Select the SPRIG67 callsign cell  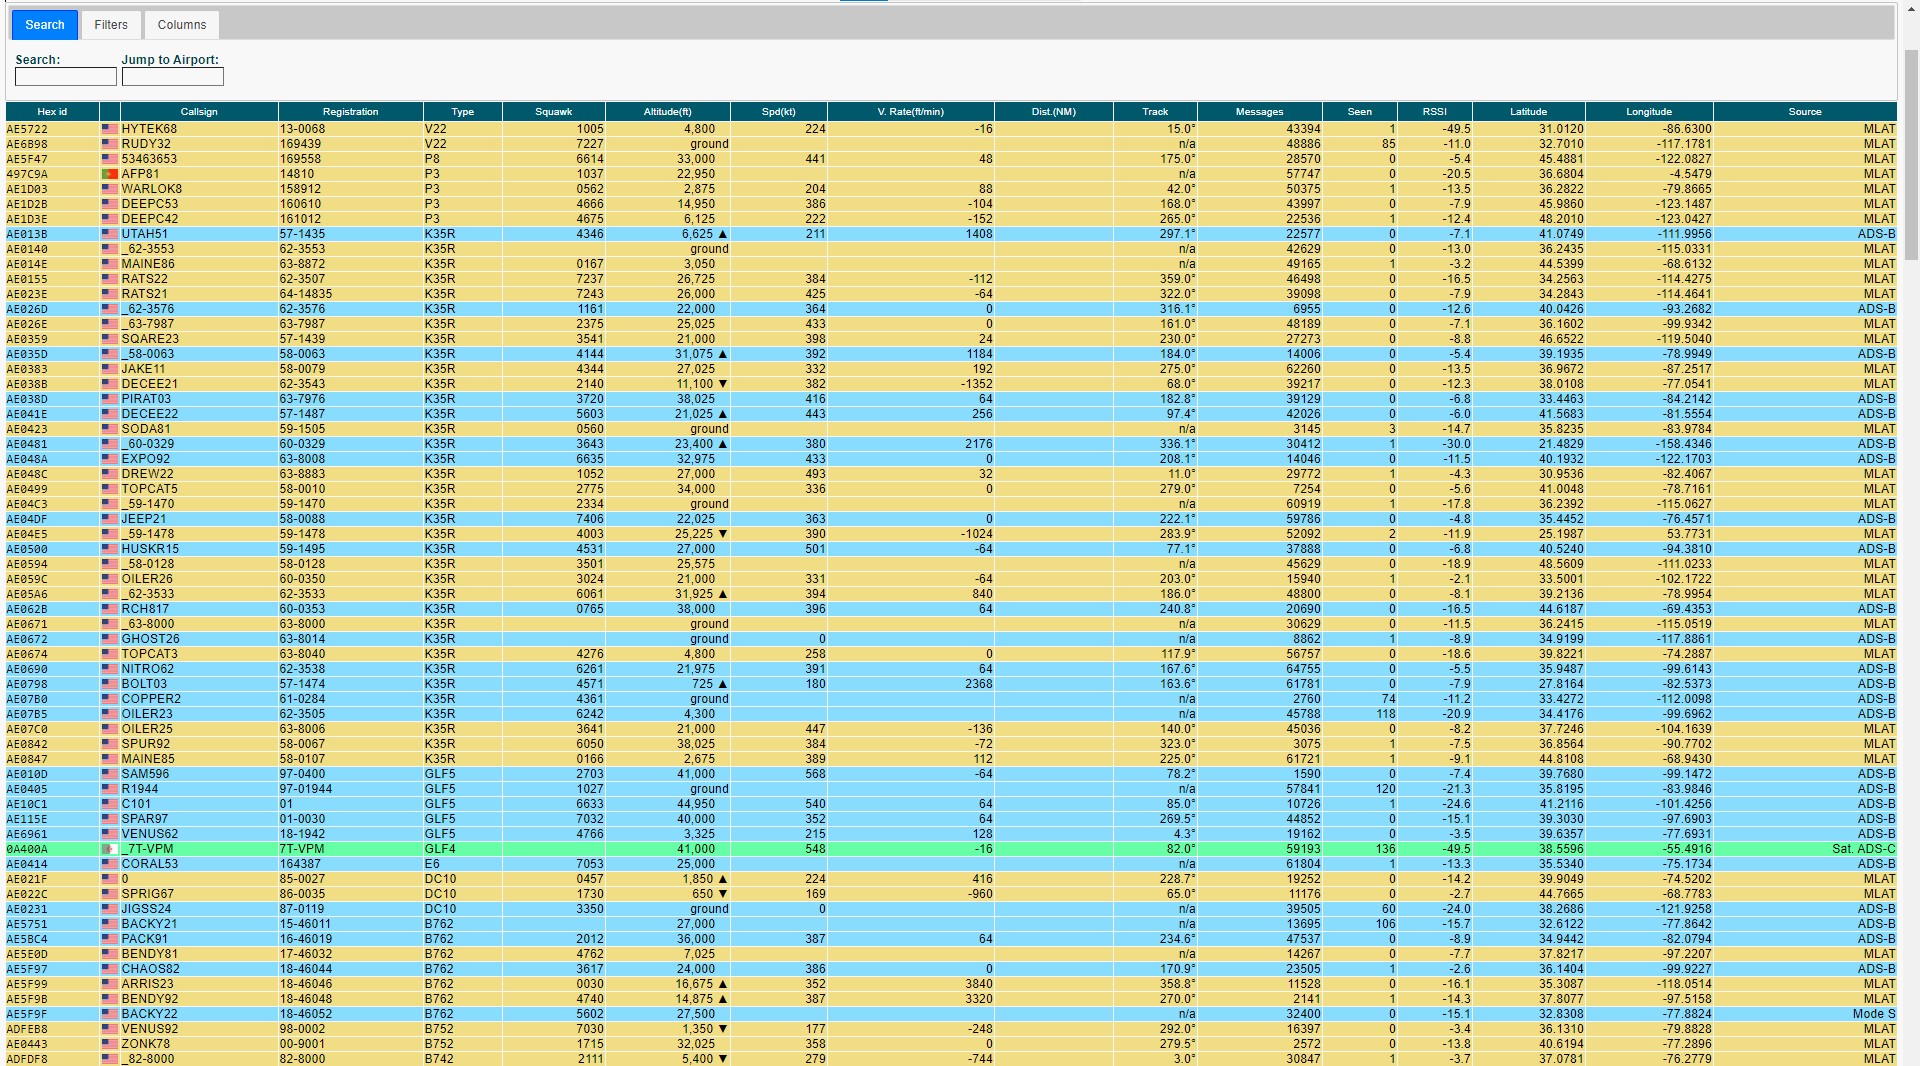tap(199, 894)
